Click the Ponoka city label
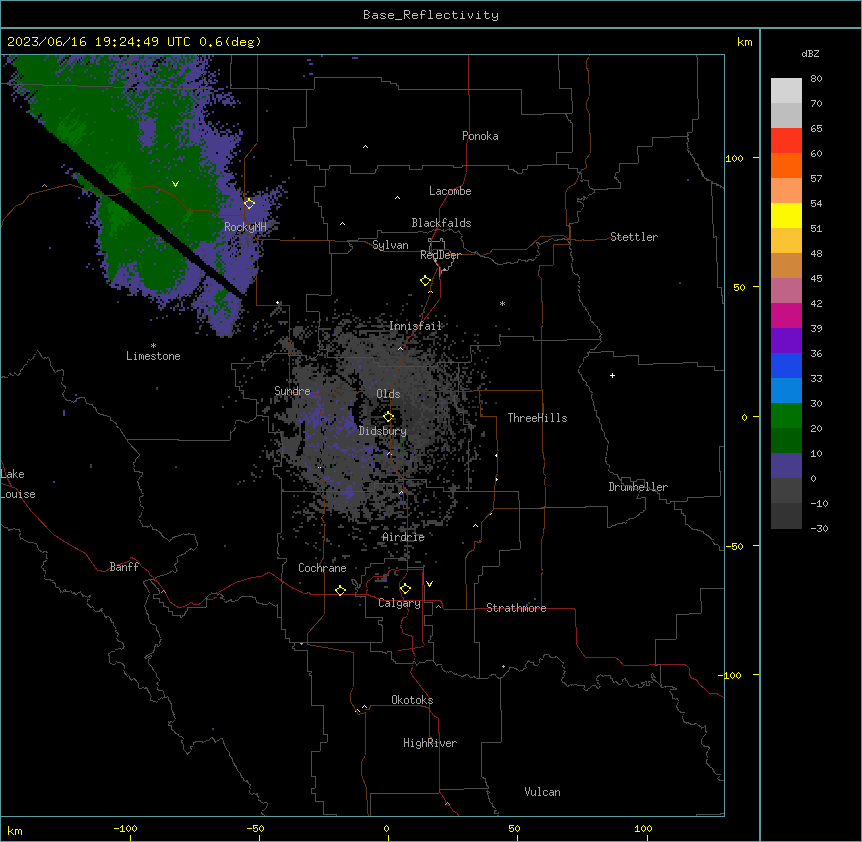 coord(480,136)
